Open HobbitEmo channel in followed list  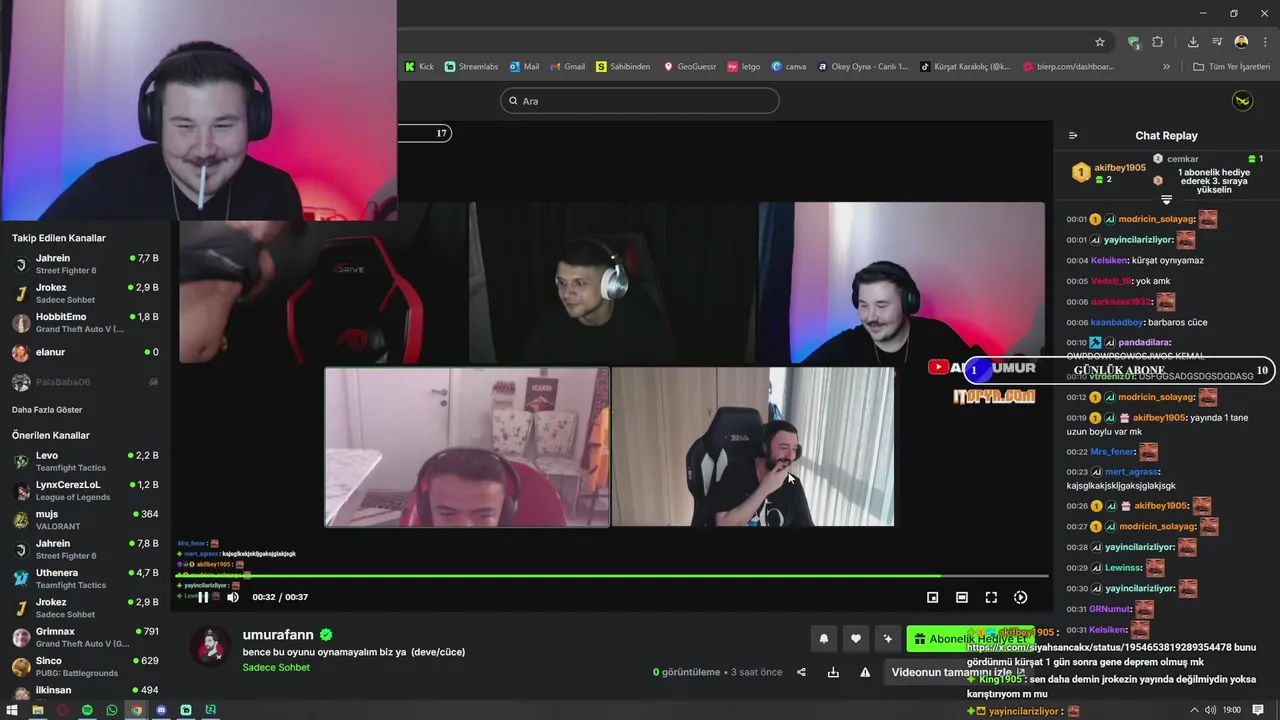click(x=85, y=323)
